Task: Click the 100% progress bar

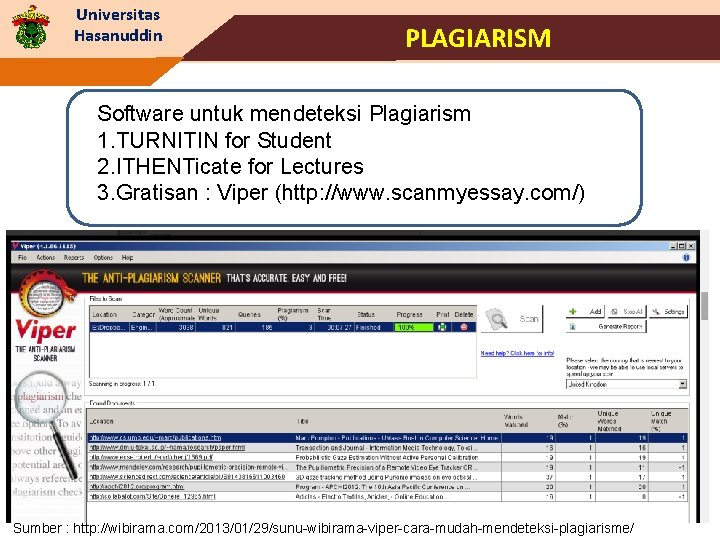Action: click(x=413, y=327)
